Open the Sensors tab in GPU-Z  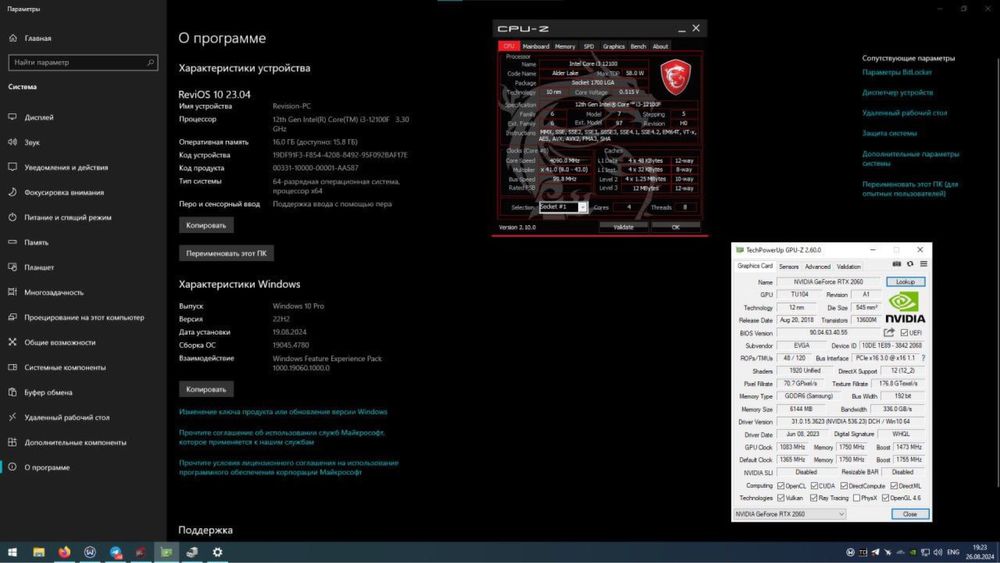click(788, 267)
